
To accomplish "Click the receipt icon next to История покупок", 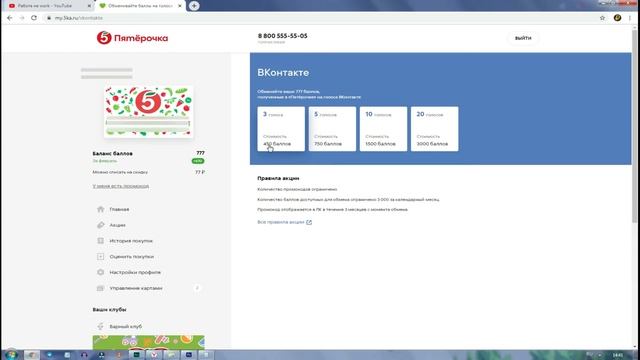I will pyautogui.click(x=100, y=241).
